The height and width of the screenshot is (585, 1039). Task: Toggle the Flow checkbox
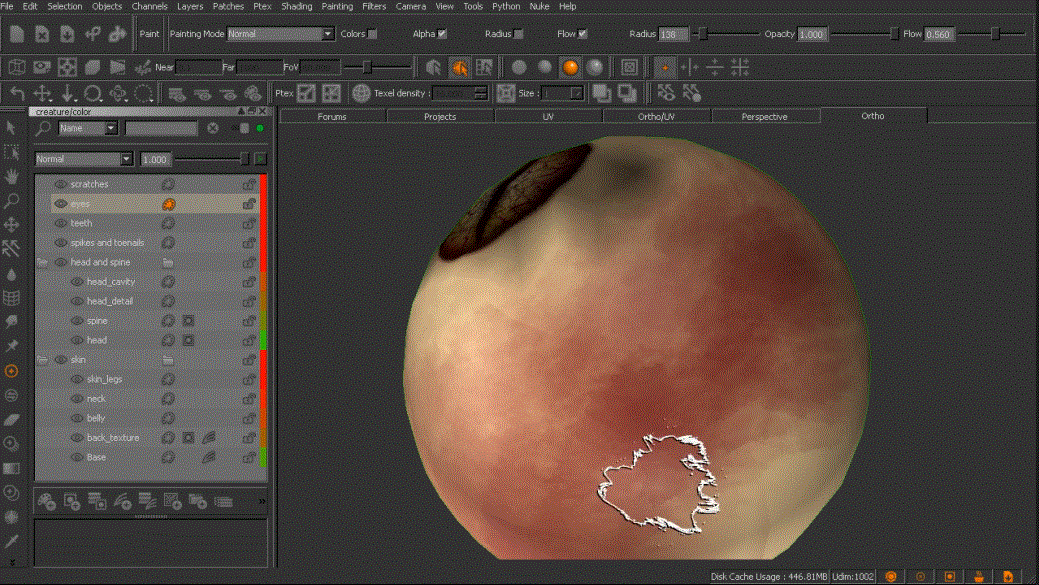pos(582,34)
